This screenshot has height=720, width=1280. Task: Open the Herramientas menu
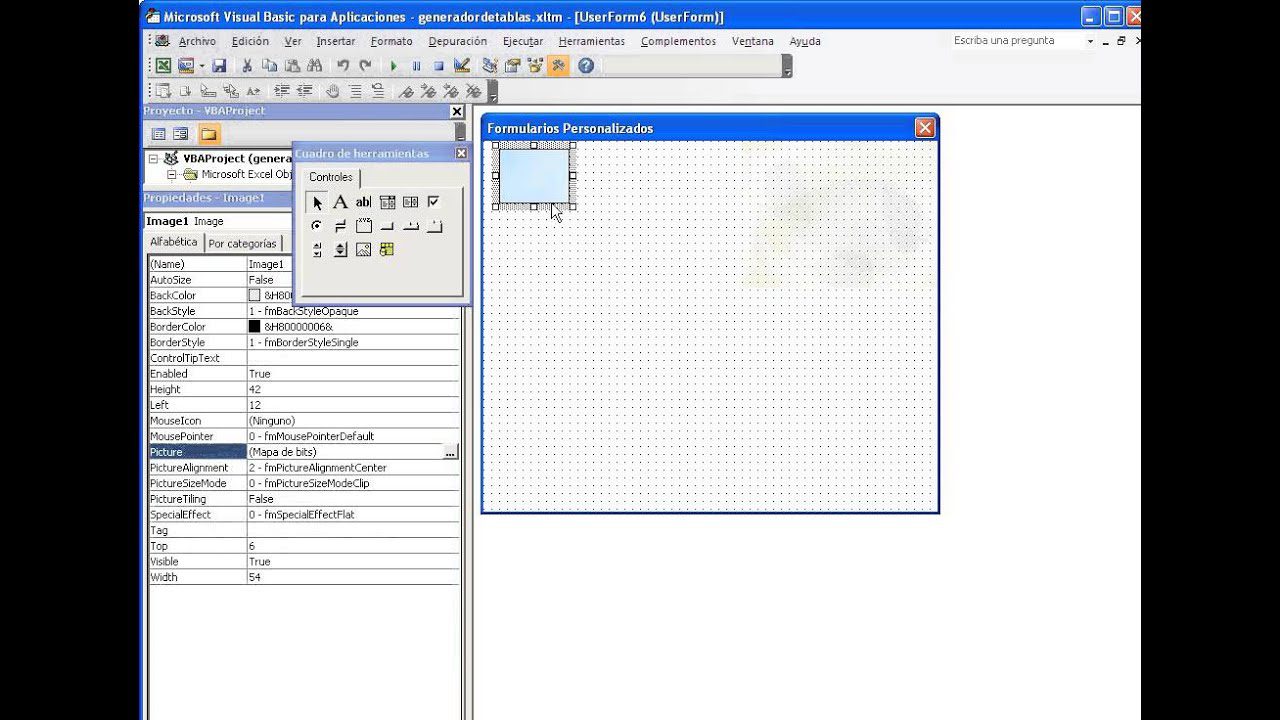coord(592,41)
